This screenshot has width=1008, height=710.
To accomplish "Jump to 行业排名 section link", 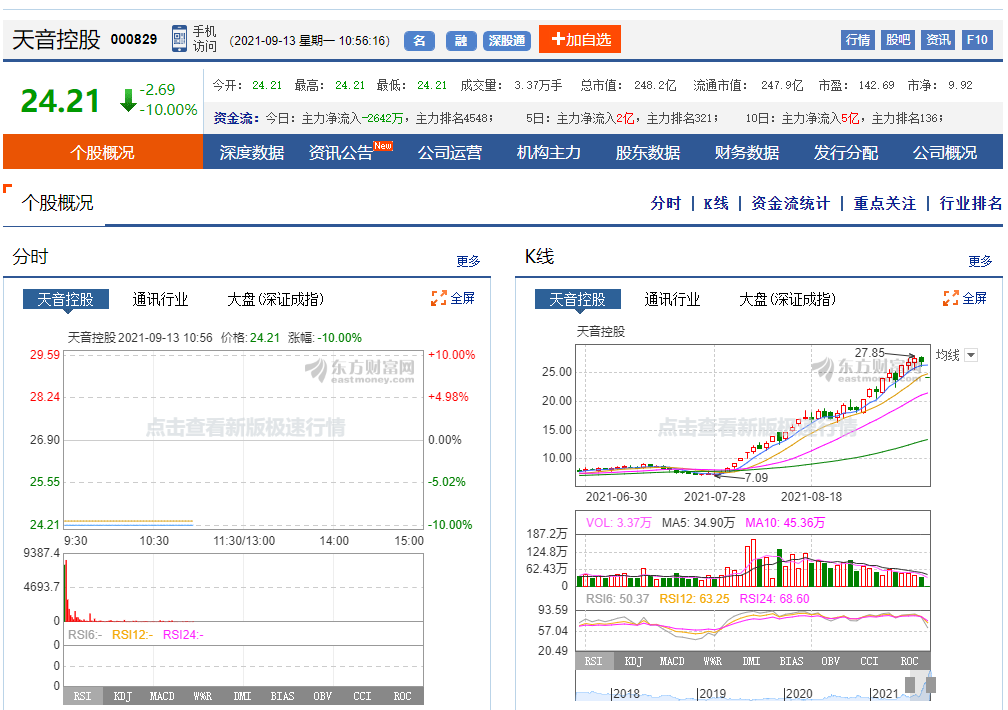I will [x=971, y=203].
